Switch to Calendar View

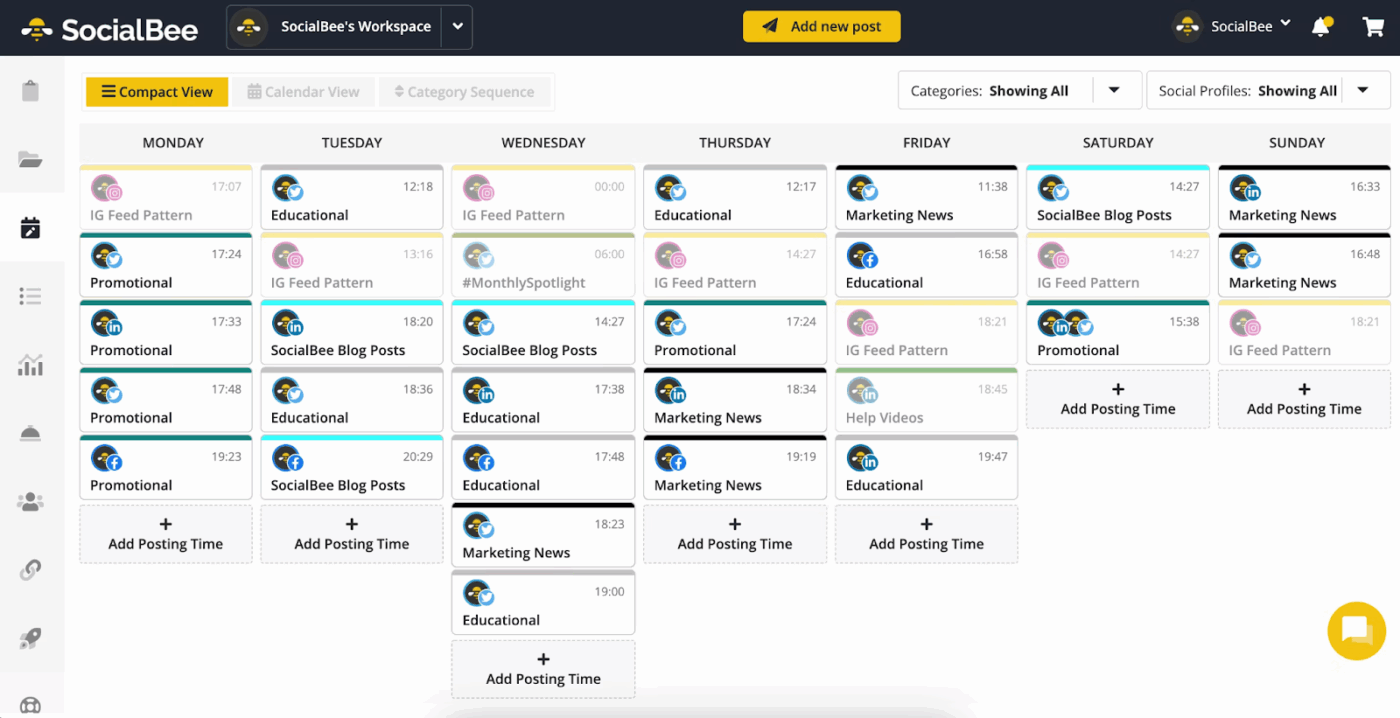click(303, 91)
